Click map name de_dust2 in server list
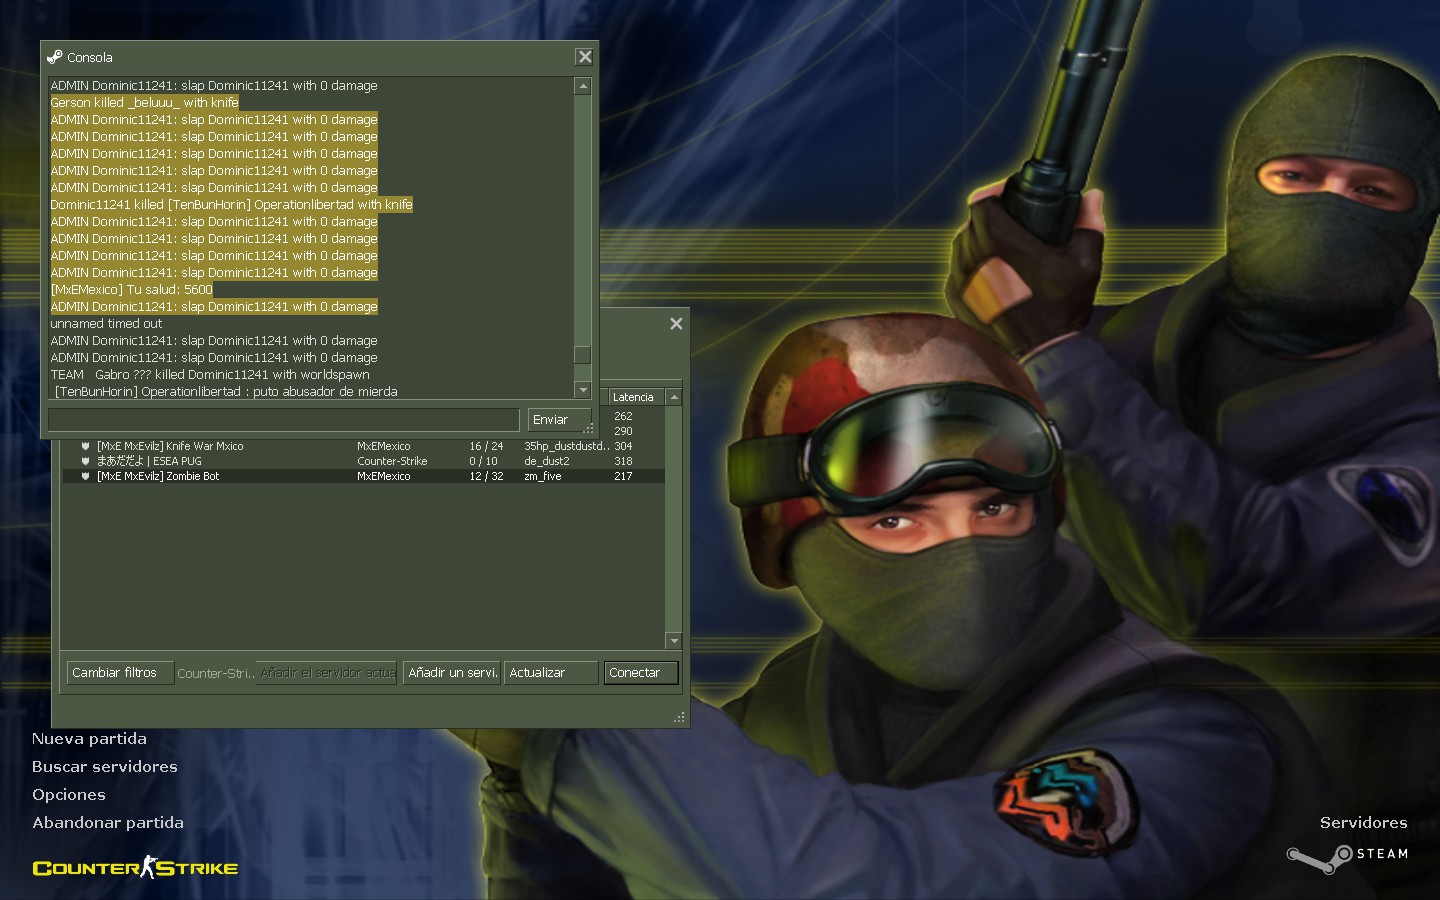This screenshot has width=1440, height=900. pos(547,461)
